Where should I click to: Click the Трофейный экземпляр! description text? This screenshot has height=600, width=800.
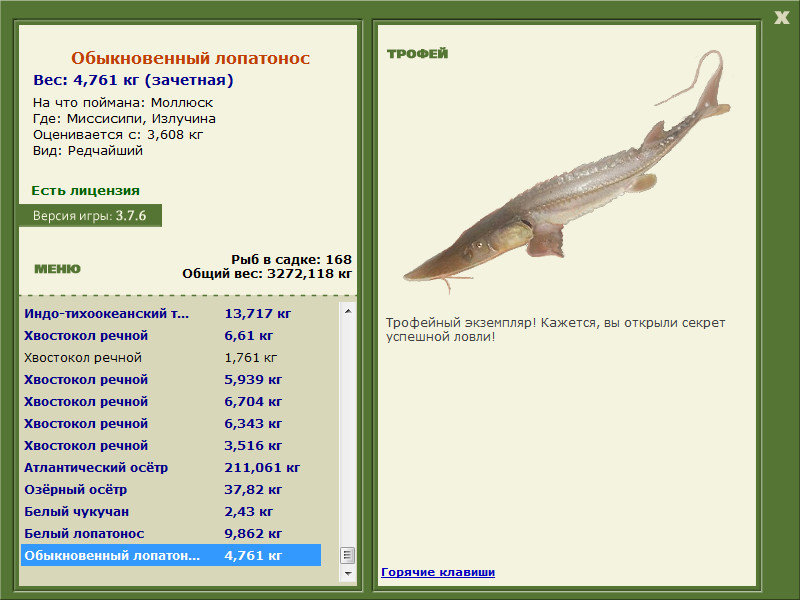[x=555, y=330]
